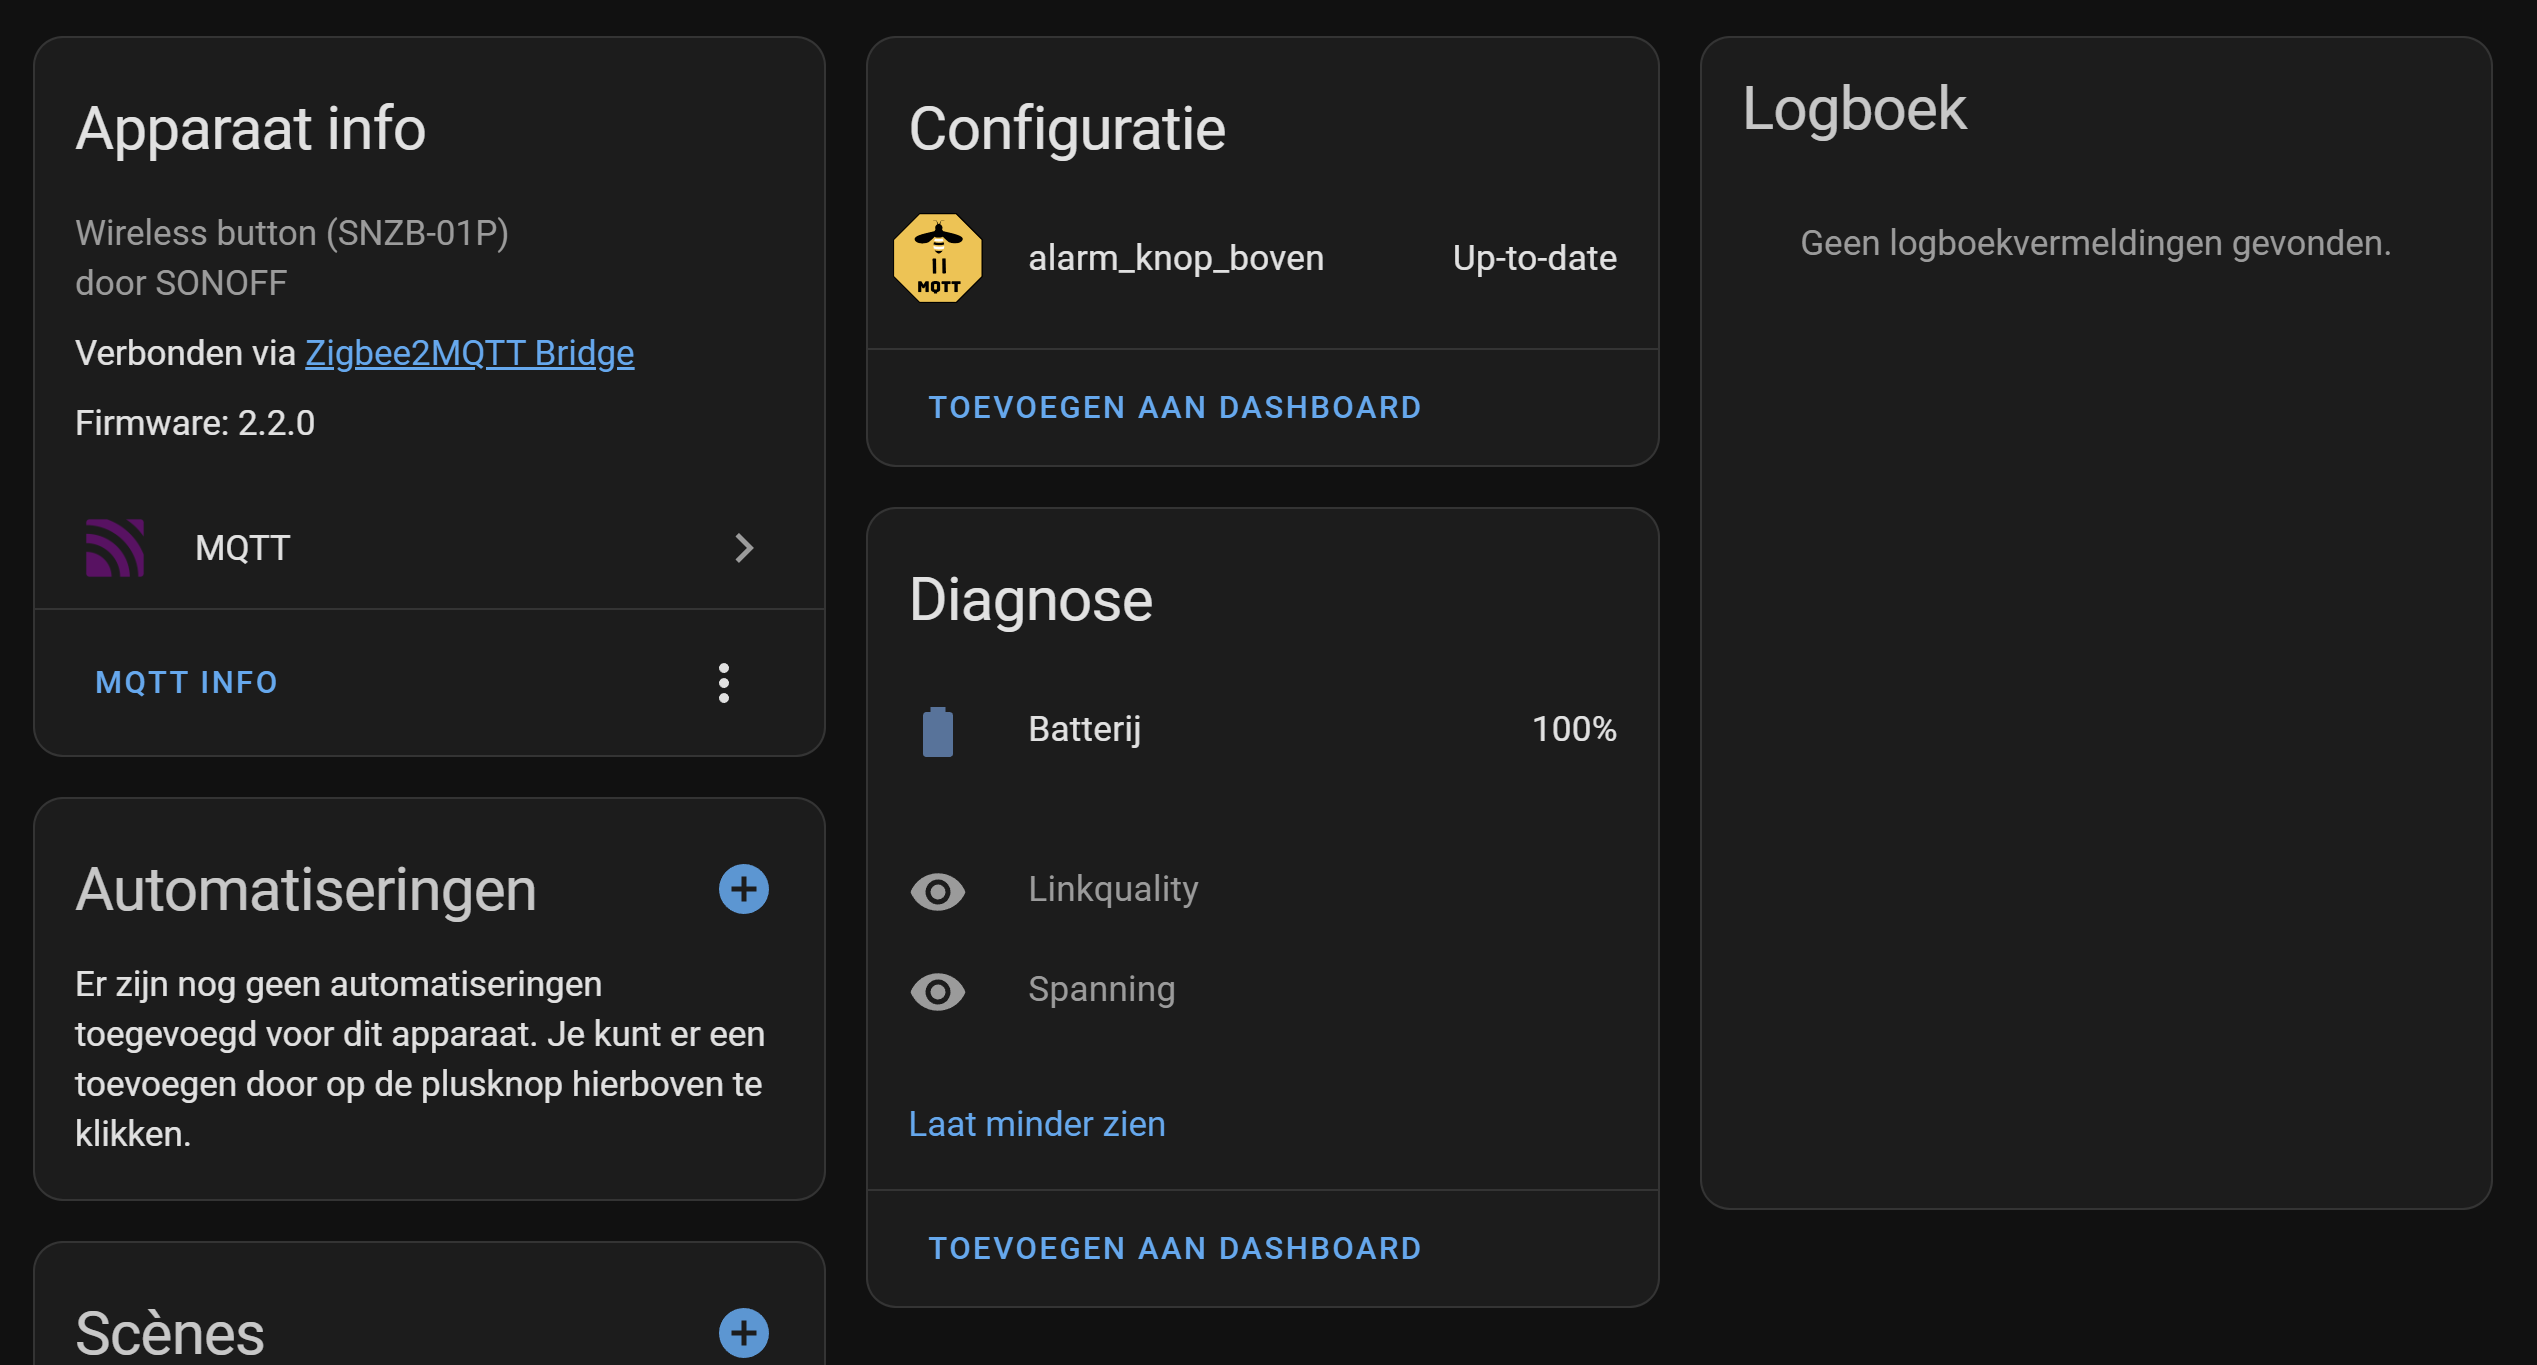Click the battery icon in Diagnose
The height and width of the screenshot is (1365, 2537).
(x=938, y=730)
